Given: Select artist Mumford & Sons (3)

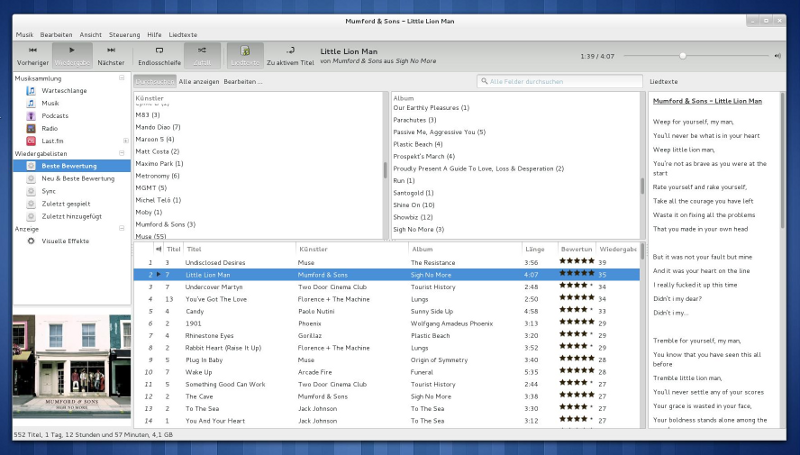Looking at the screenshot, I should (165, 224).
